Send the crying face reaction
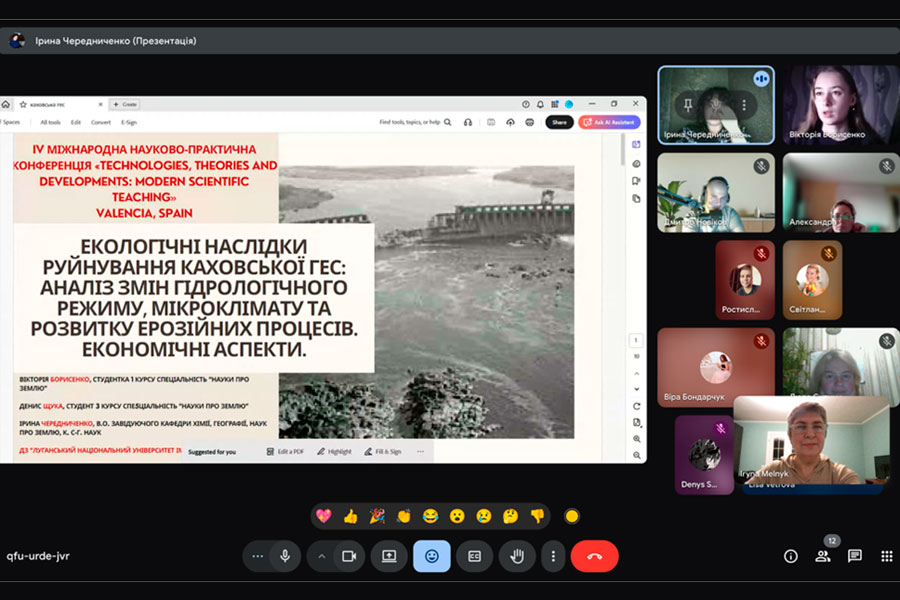 point(484,516)
